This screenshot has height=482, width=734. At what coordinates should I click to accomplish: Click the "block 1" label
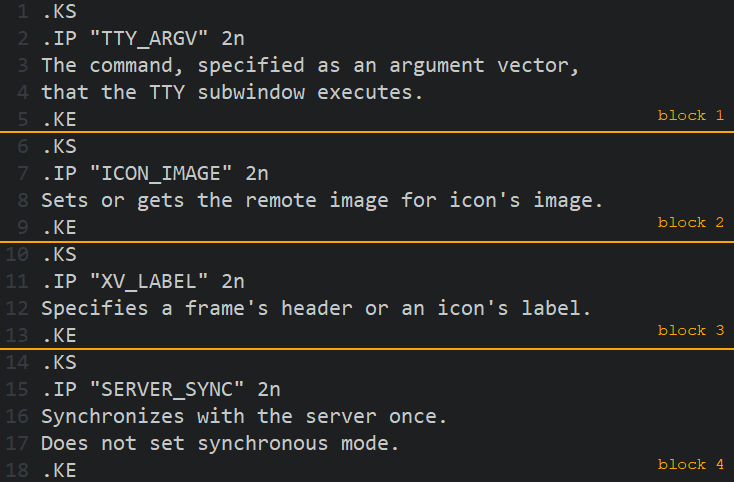tap(690, 115)
